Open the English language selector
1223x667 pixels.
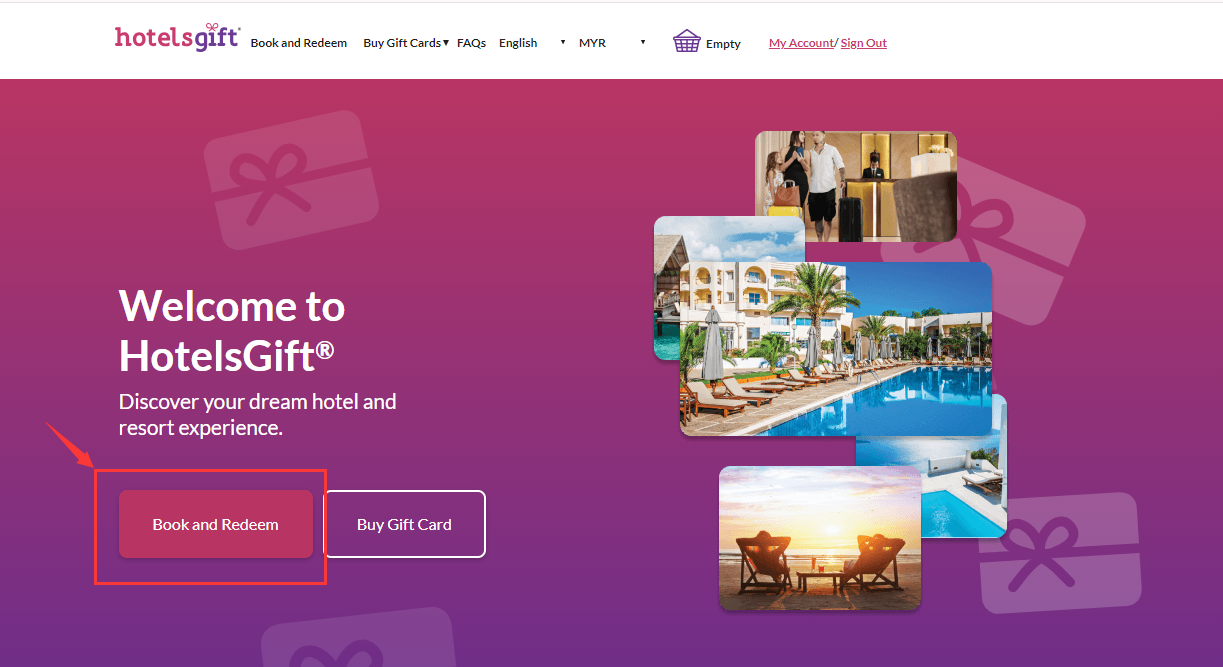(x=533, y=43)
